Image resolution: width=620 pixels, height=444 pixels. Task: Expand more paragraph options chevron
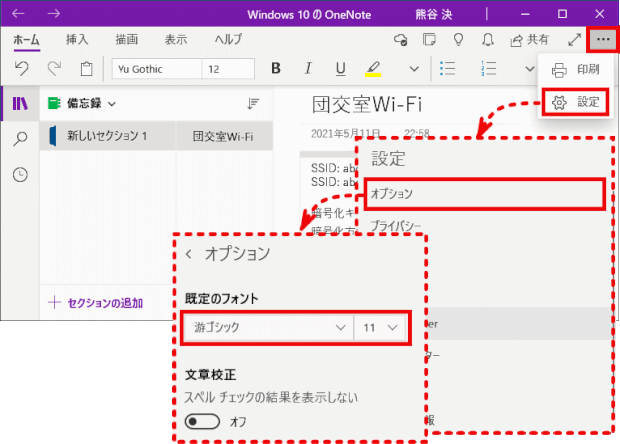click(529, 69)
